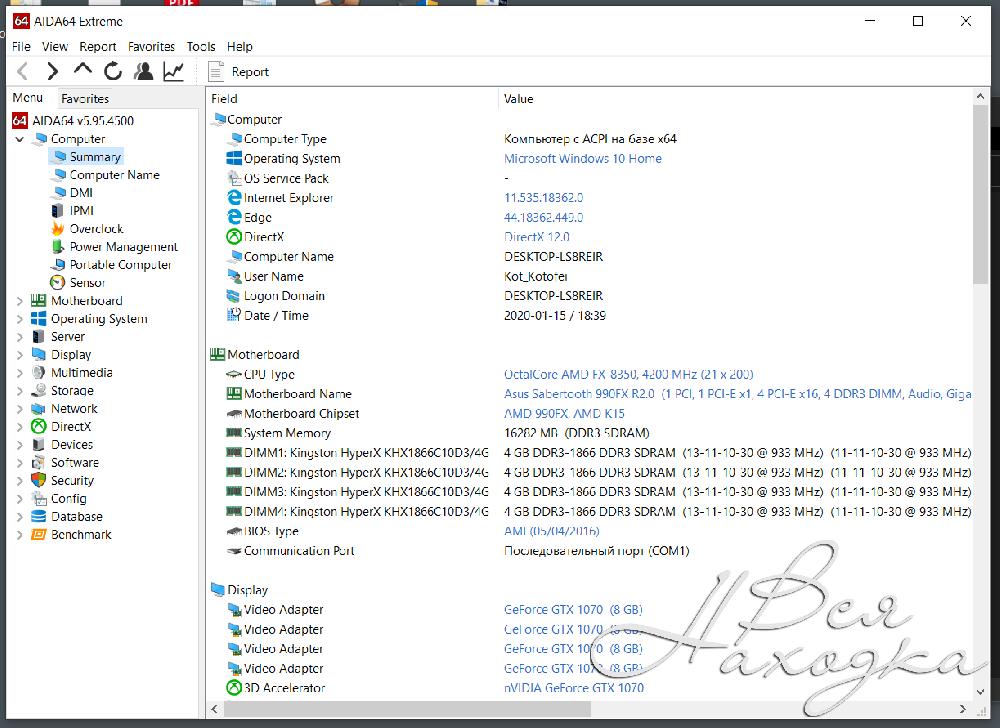Expand the Motherboard tree node
This screenshot has width=1000, height=728.
coord(20,301)
